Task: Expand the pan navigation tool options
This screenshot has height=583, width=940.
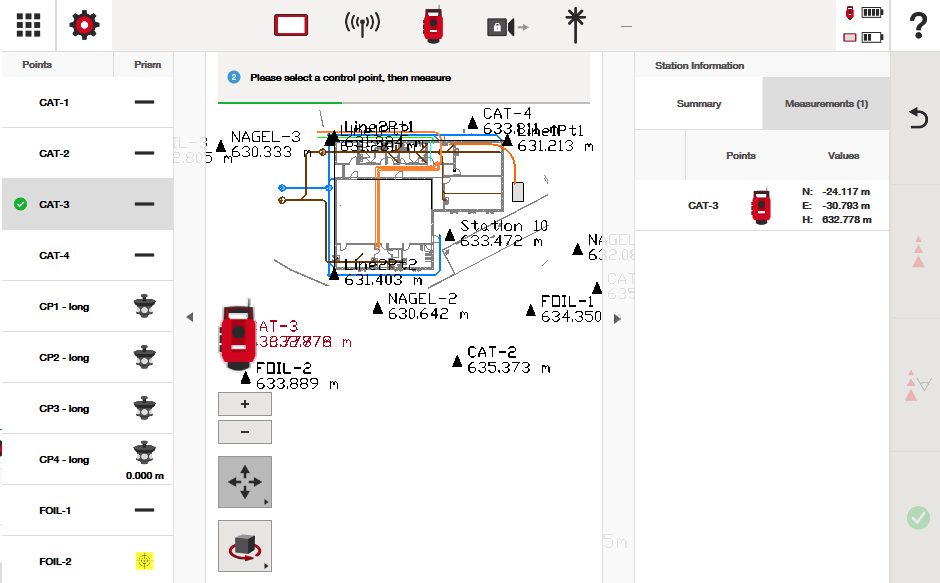Action: click(x=245, y=482)
